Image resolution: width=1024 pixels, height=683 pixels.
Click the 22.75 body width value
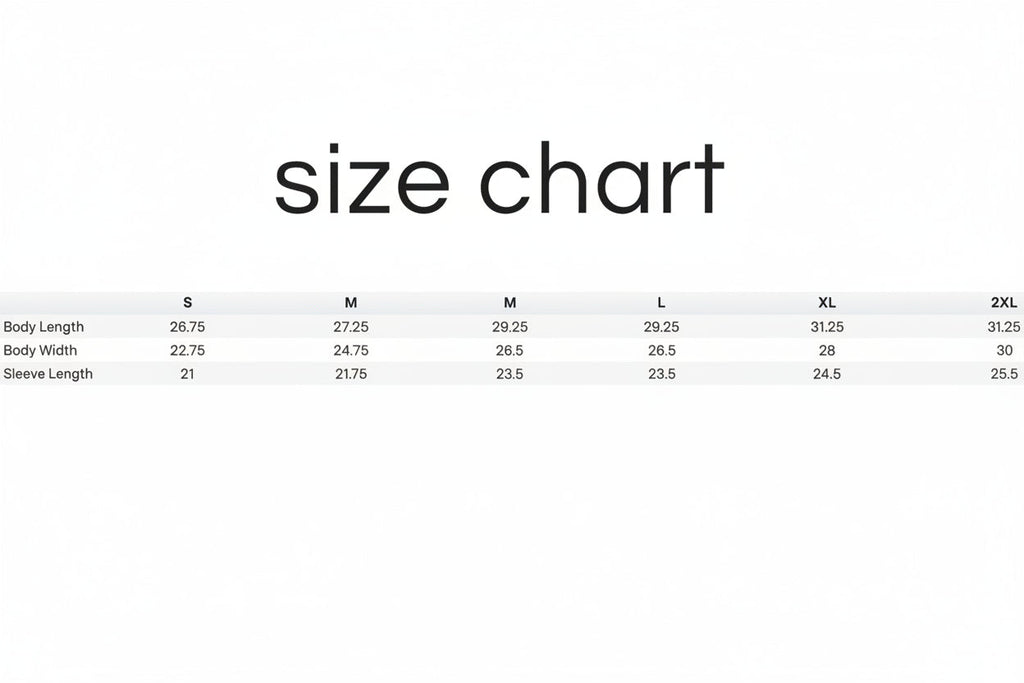coord(188,351)
